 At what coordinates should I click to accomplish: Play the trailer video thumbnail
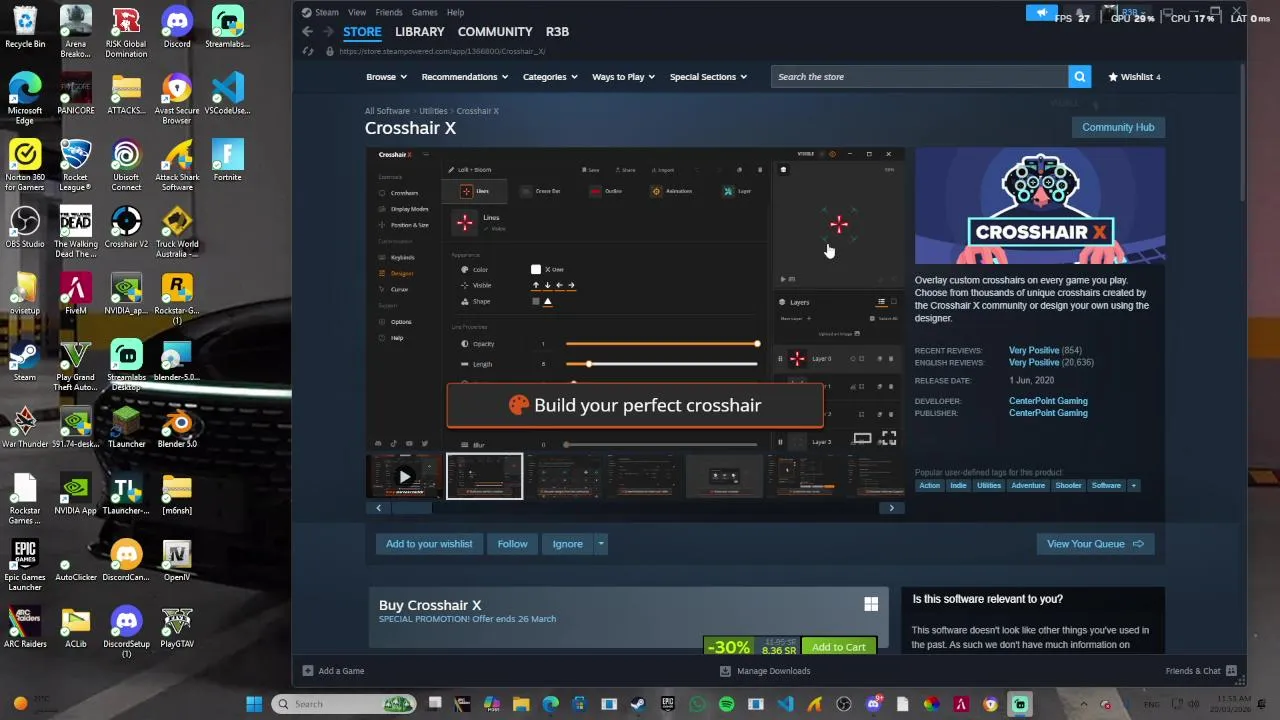click(x=404, y=476)
